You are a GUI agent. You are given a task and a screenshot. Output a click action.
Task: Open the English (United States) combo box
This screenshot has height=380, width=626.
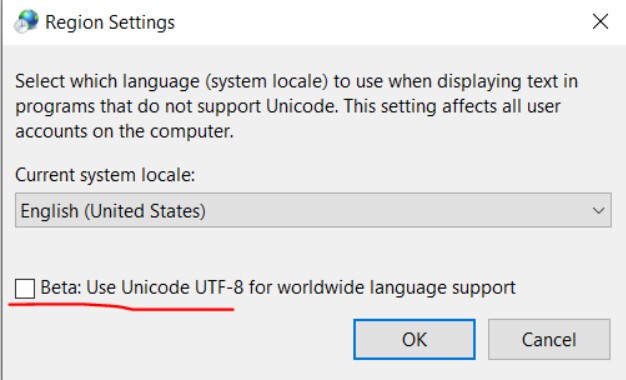(313, 210)
